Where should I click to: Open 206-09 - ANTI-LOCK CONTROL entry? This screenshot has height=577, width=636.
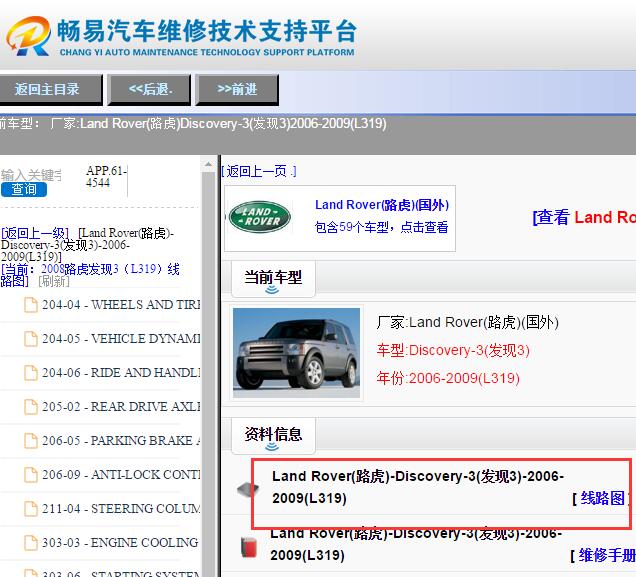tap(121, 475)
